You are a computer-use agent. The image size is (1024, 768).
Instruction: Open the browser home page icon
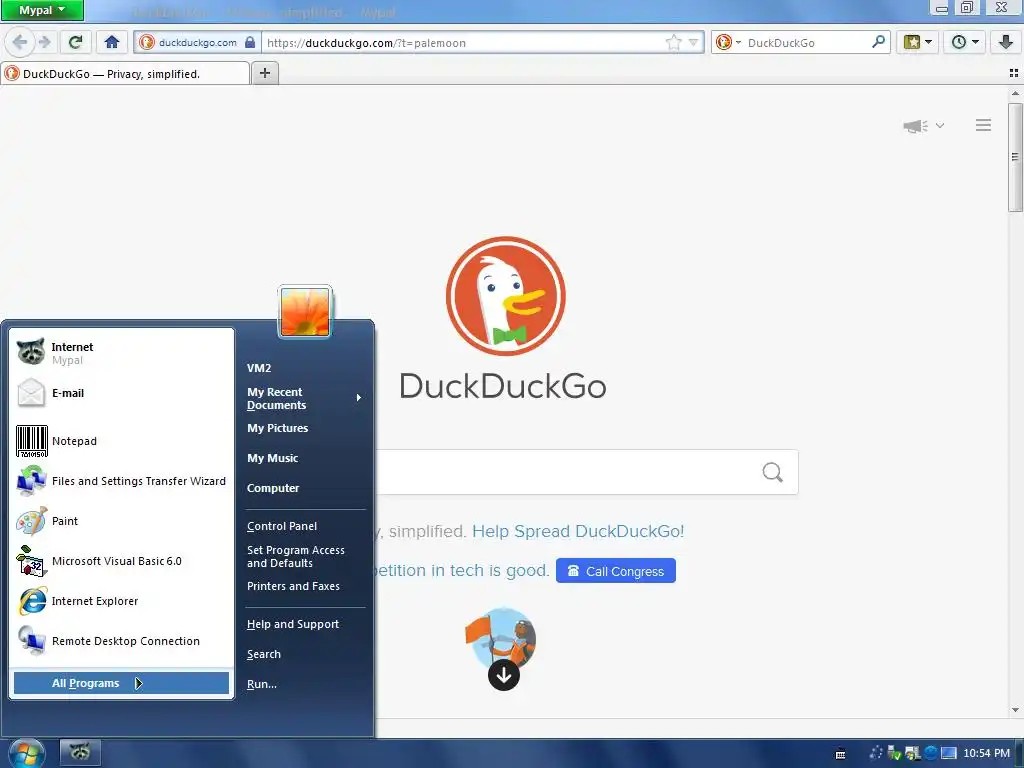tap(112, 42)
